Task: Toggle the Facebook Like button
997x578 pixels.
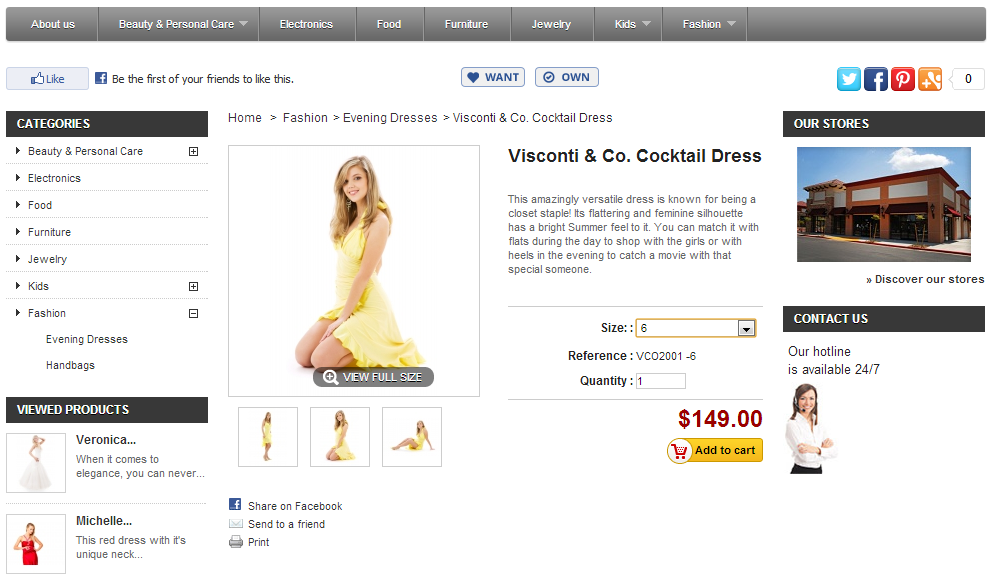Action: (x=47, y=79)
